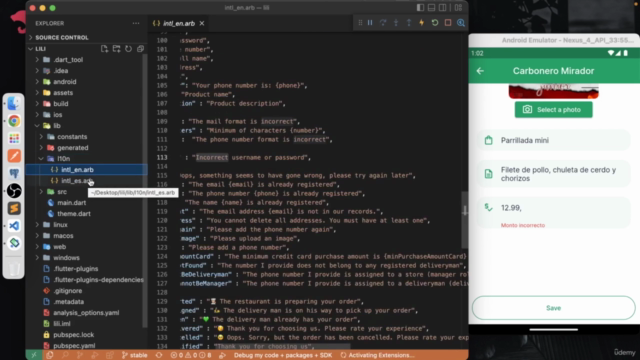
Task: Click the debug toolbar drag handle
Action: click(360, 23)
